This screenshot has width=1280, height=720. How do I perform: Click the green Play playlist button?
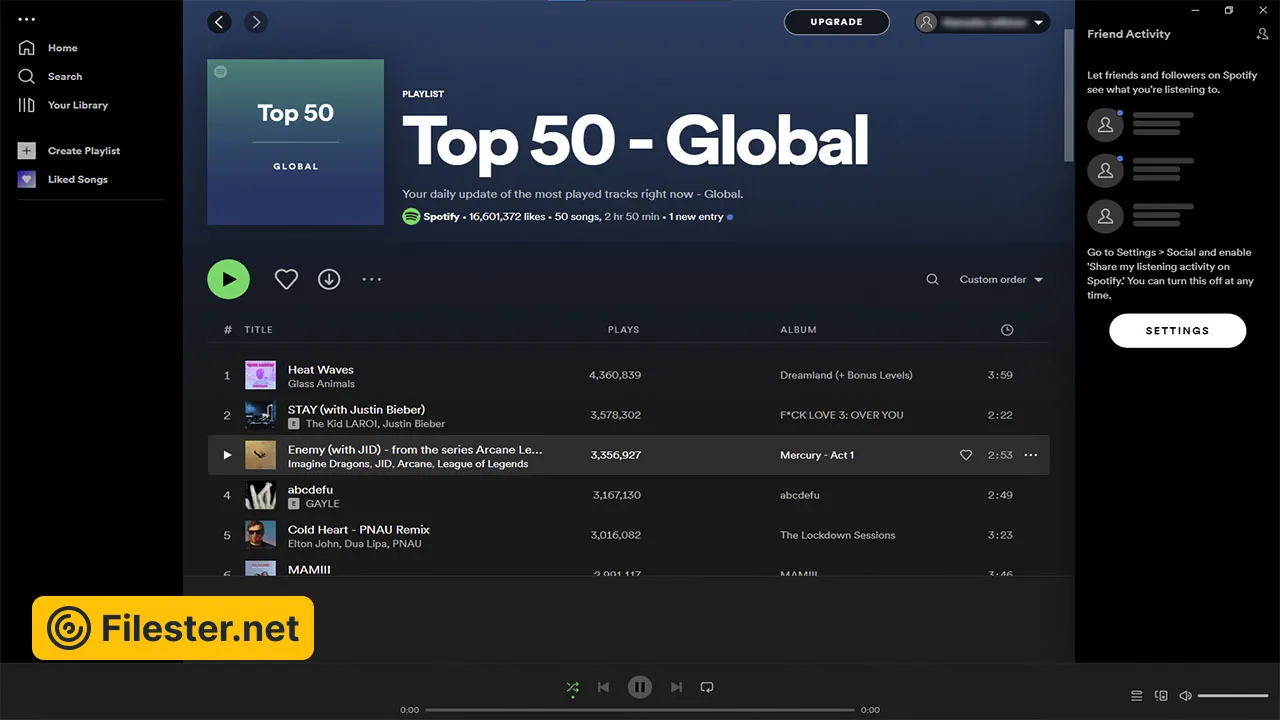tap(228, 279)
